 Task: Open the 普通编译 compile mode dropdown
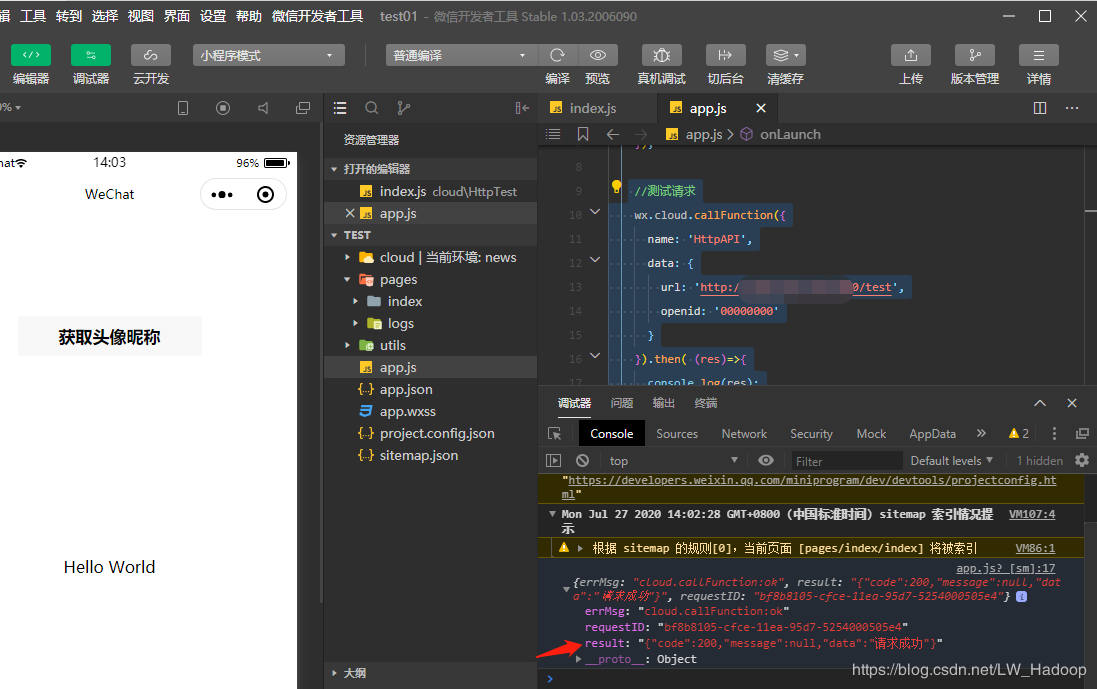[x=460, y=55]
